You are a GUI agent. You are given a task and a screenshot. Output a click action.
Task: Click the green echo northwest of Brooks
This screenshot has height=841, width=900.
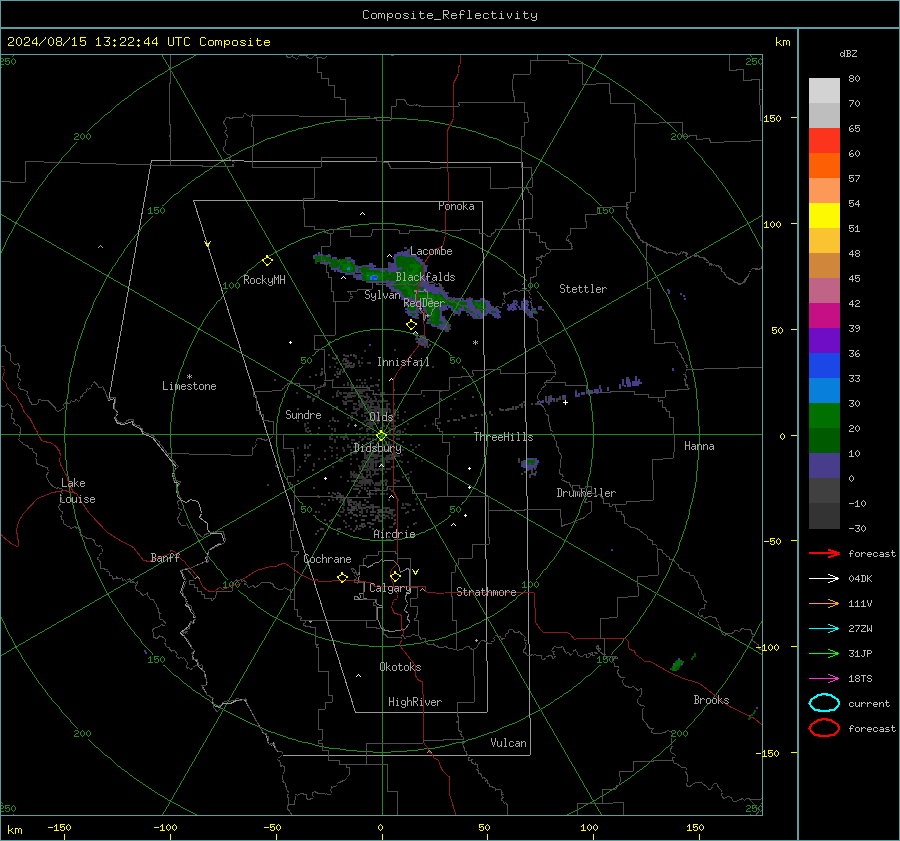click(677, 665)
